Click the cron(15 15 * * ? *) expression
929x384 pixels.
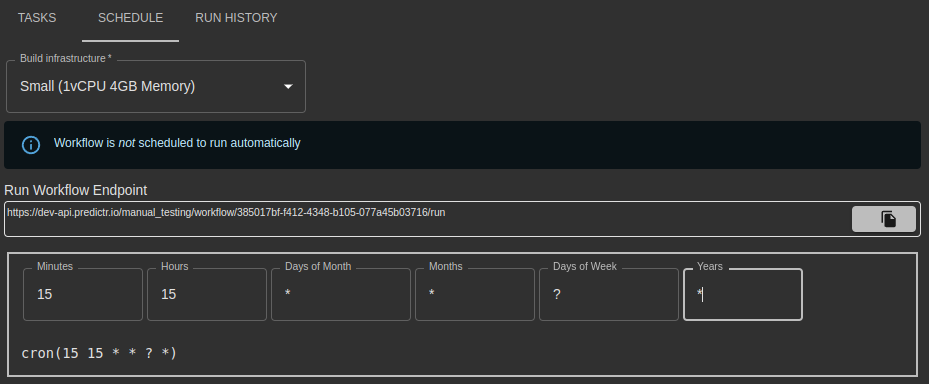pos(99,353)
